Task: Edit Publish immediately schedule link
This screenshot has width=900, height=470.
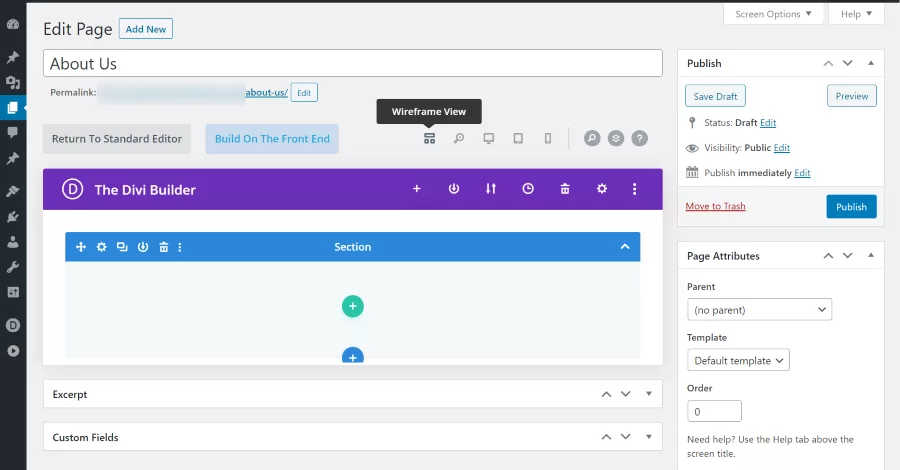Action: click(802, 173)
